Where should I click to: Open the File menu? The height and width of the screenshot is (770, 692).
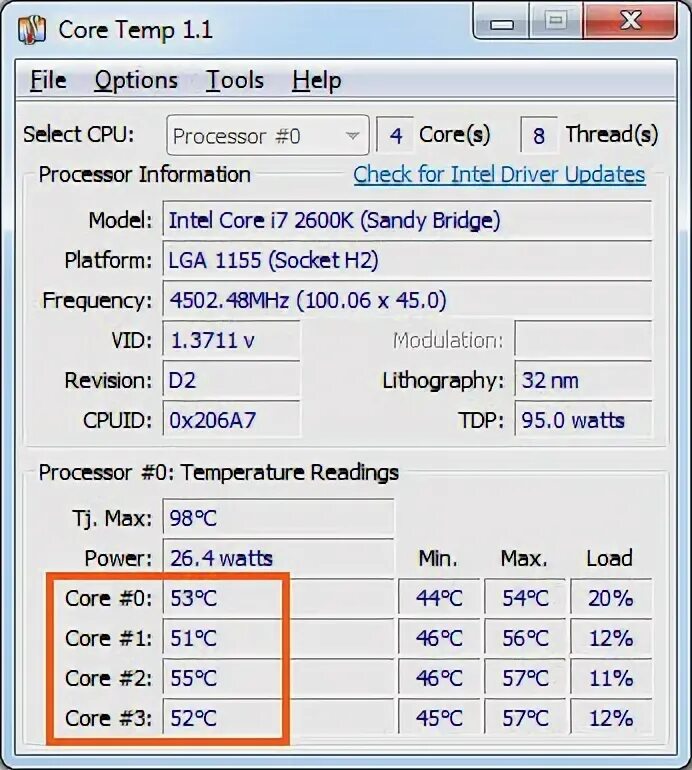(48, 81)
